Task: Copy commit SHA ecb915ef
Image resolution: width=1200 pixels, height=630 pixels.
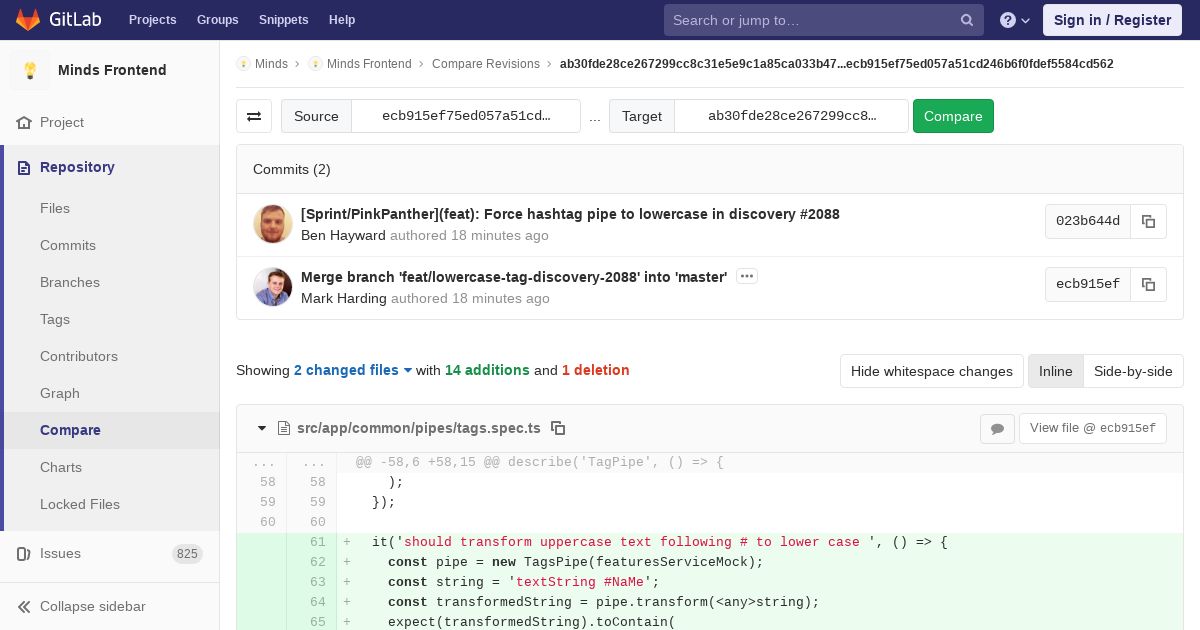Action: 1148,285
